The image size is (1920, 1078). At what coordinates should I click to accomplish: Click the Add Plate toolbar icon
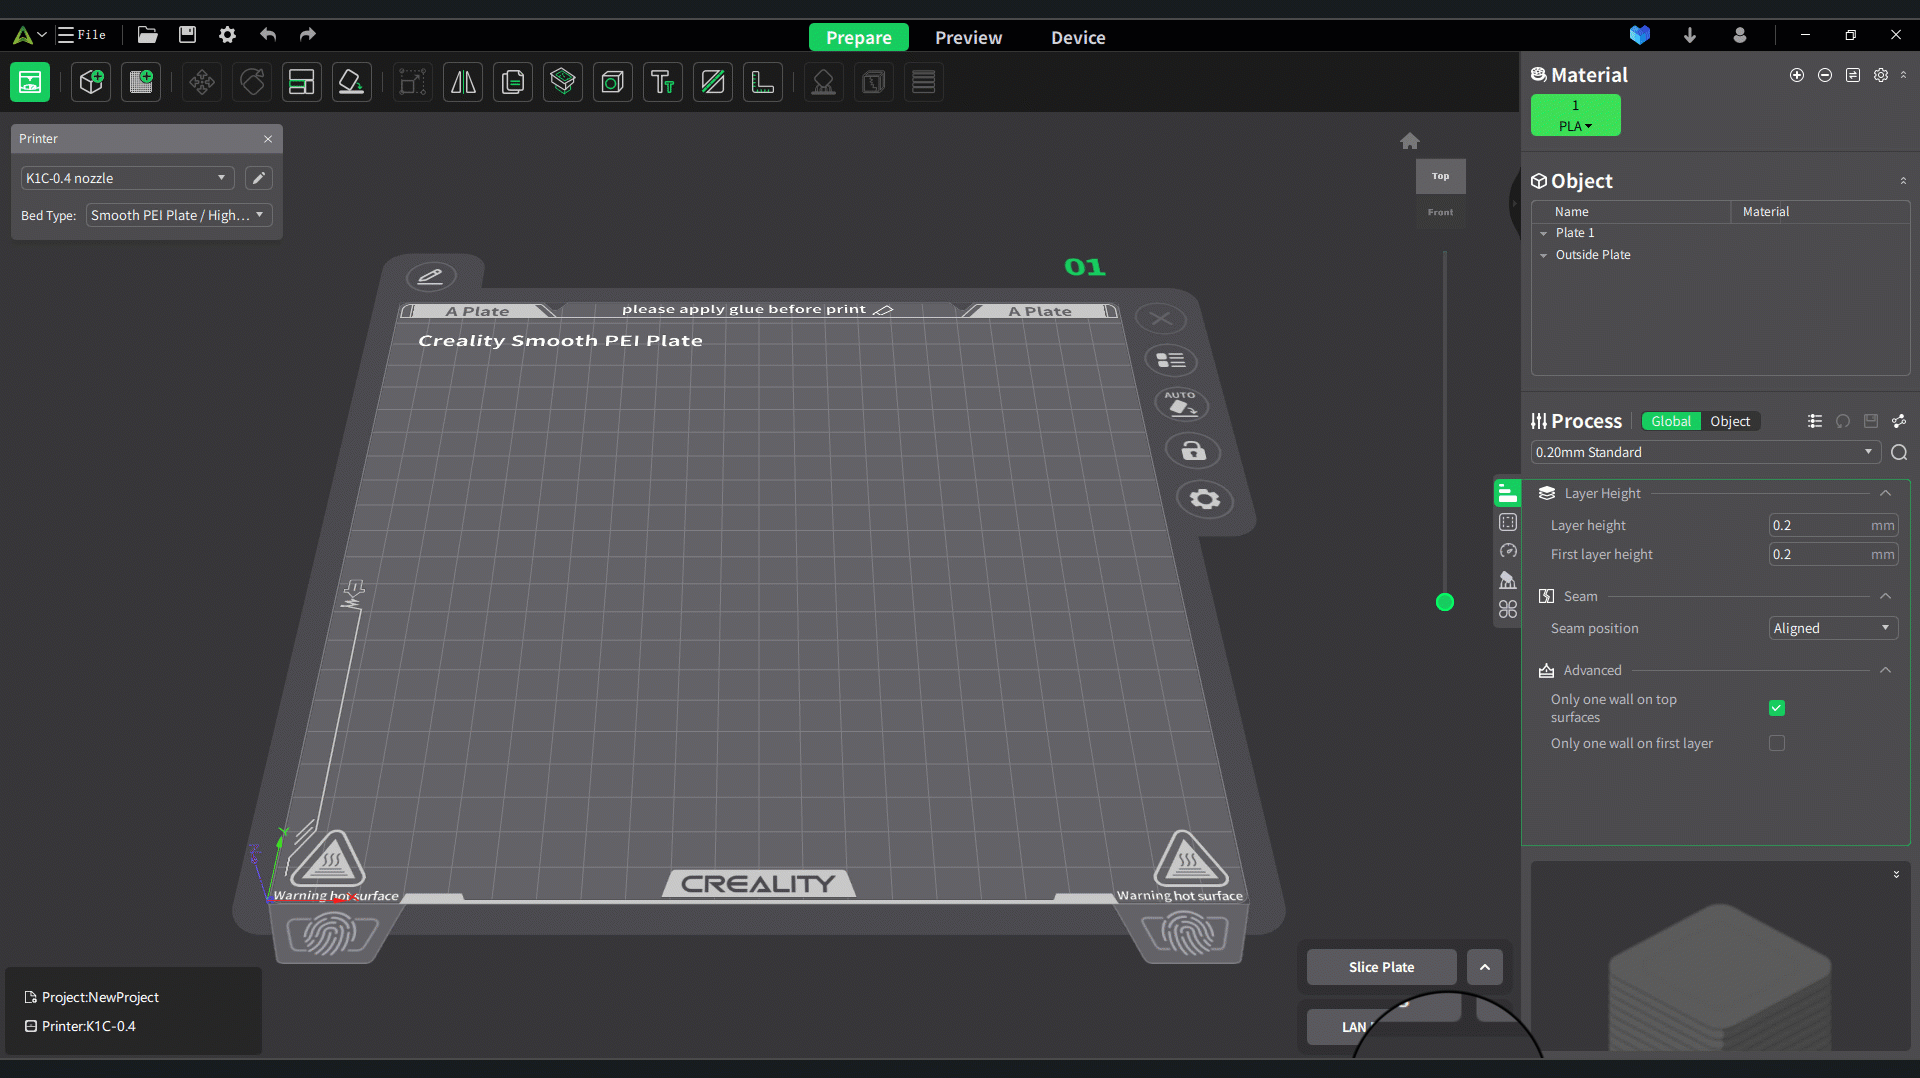[141, 82]
